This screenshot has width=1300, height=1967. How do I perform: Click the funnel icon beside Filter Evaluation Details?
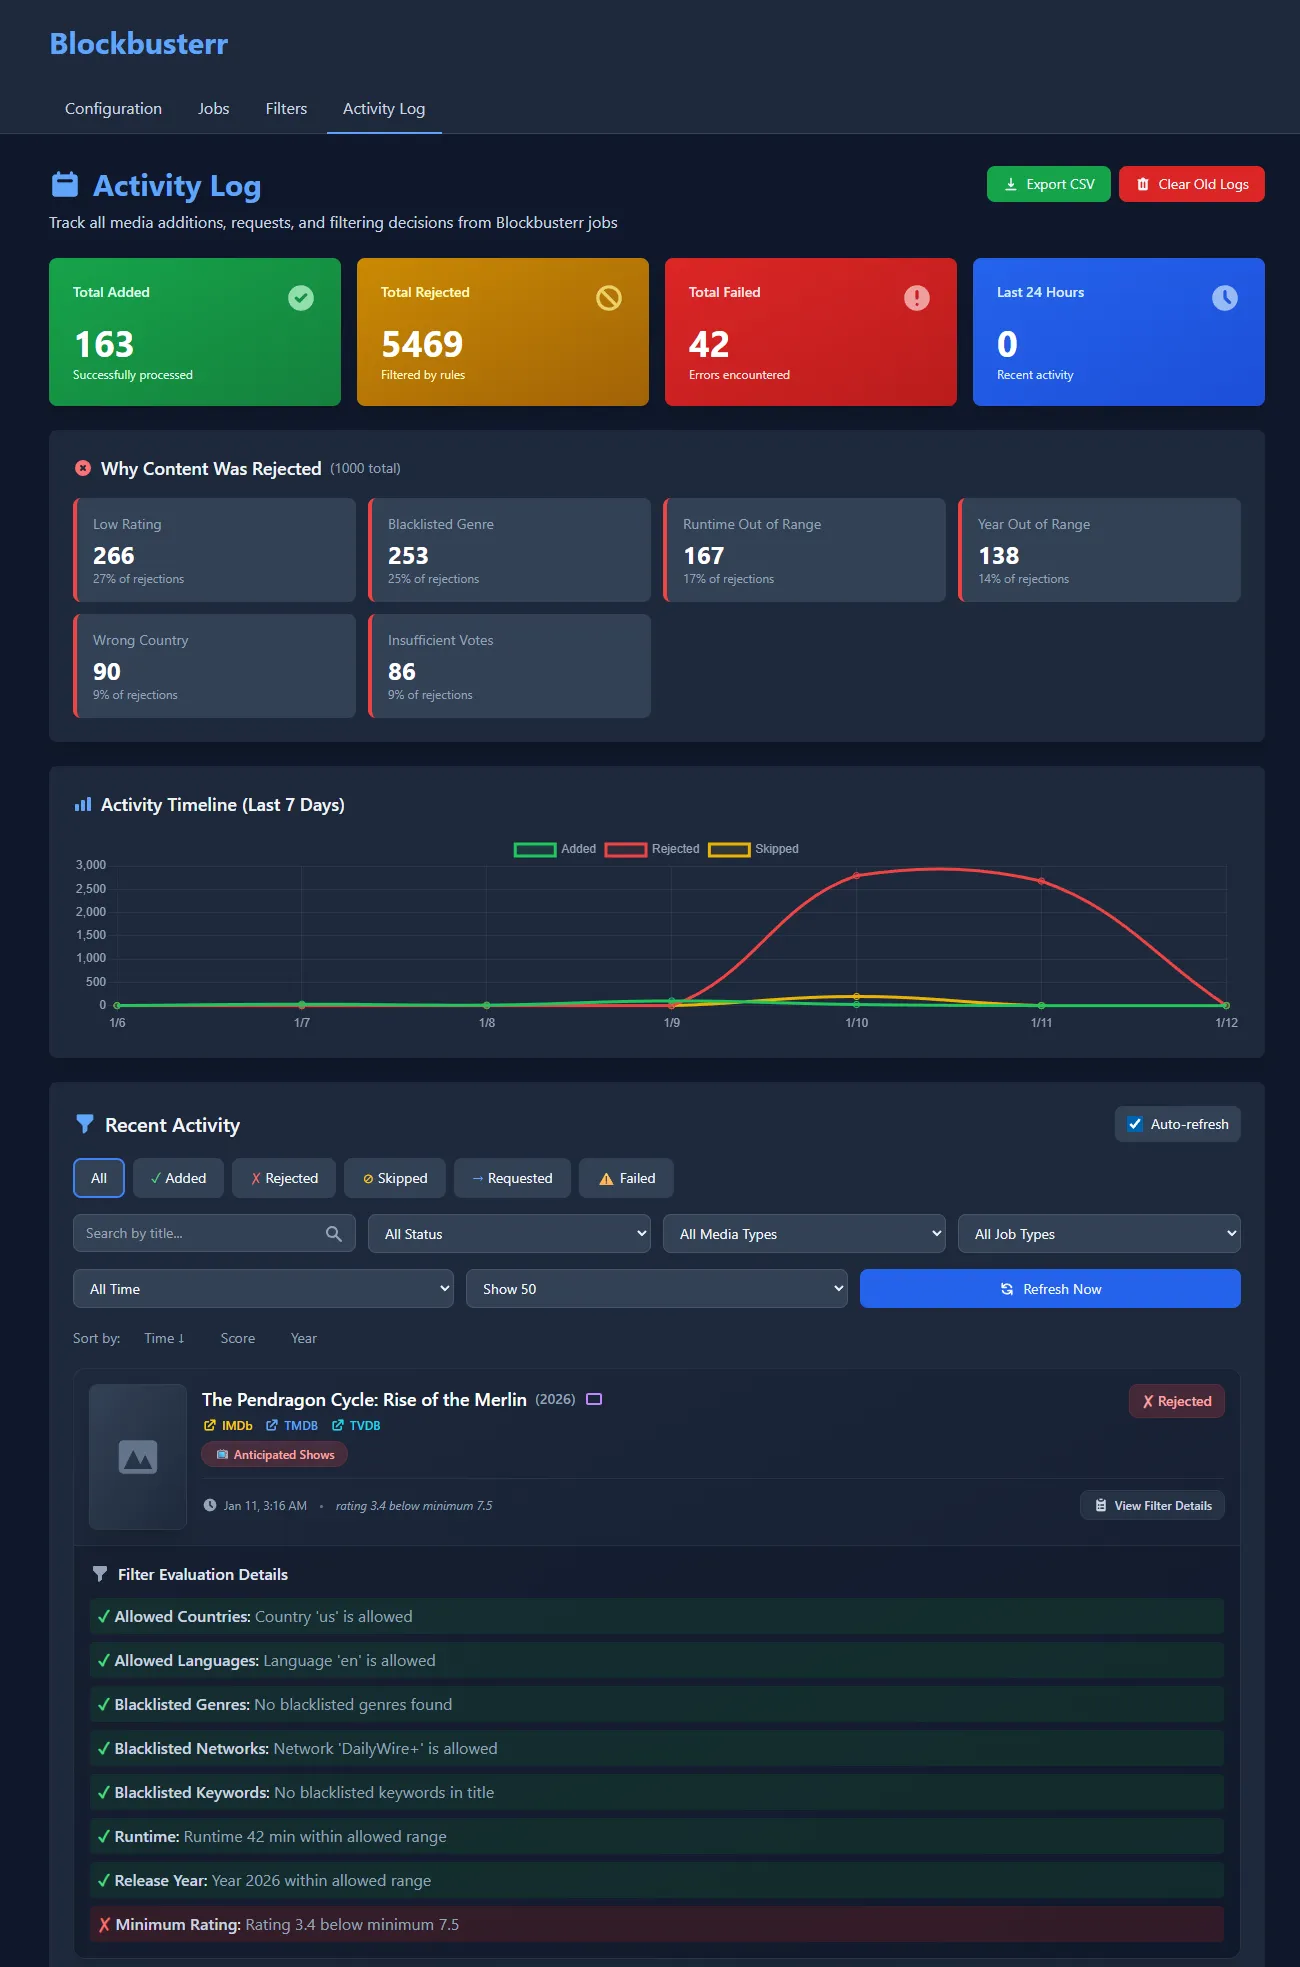[x=100, y=1574]
